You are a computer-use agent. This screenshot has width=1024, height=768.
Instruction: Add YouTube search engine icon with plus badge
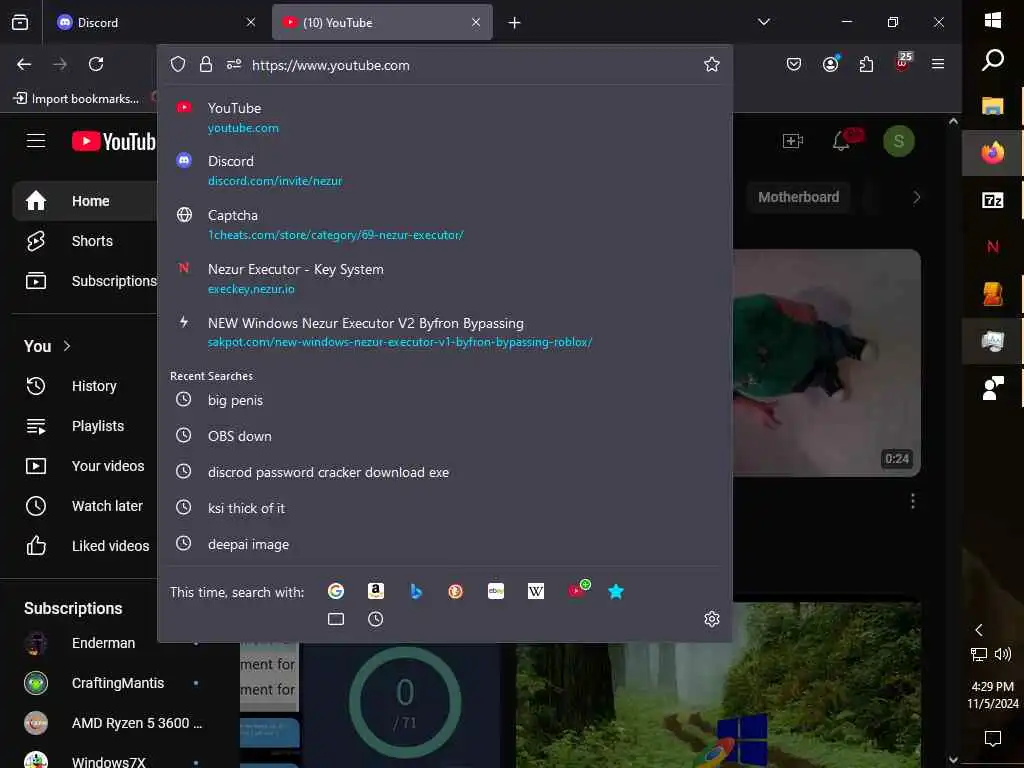tap(577, 590)
